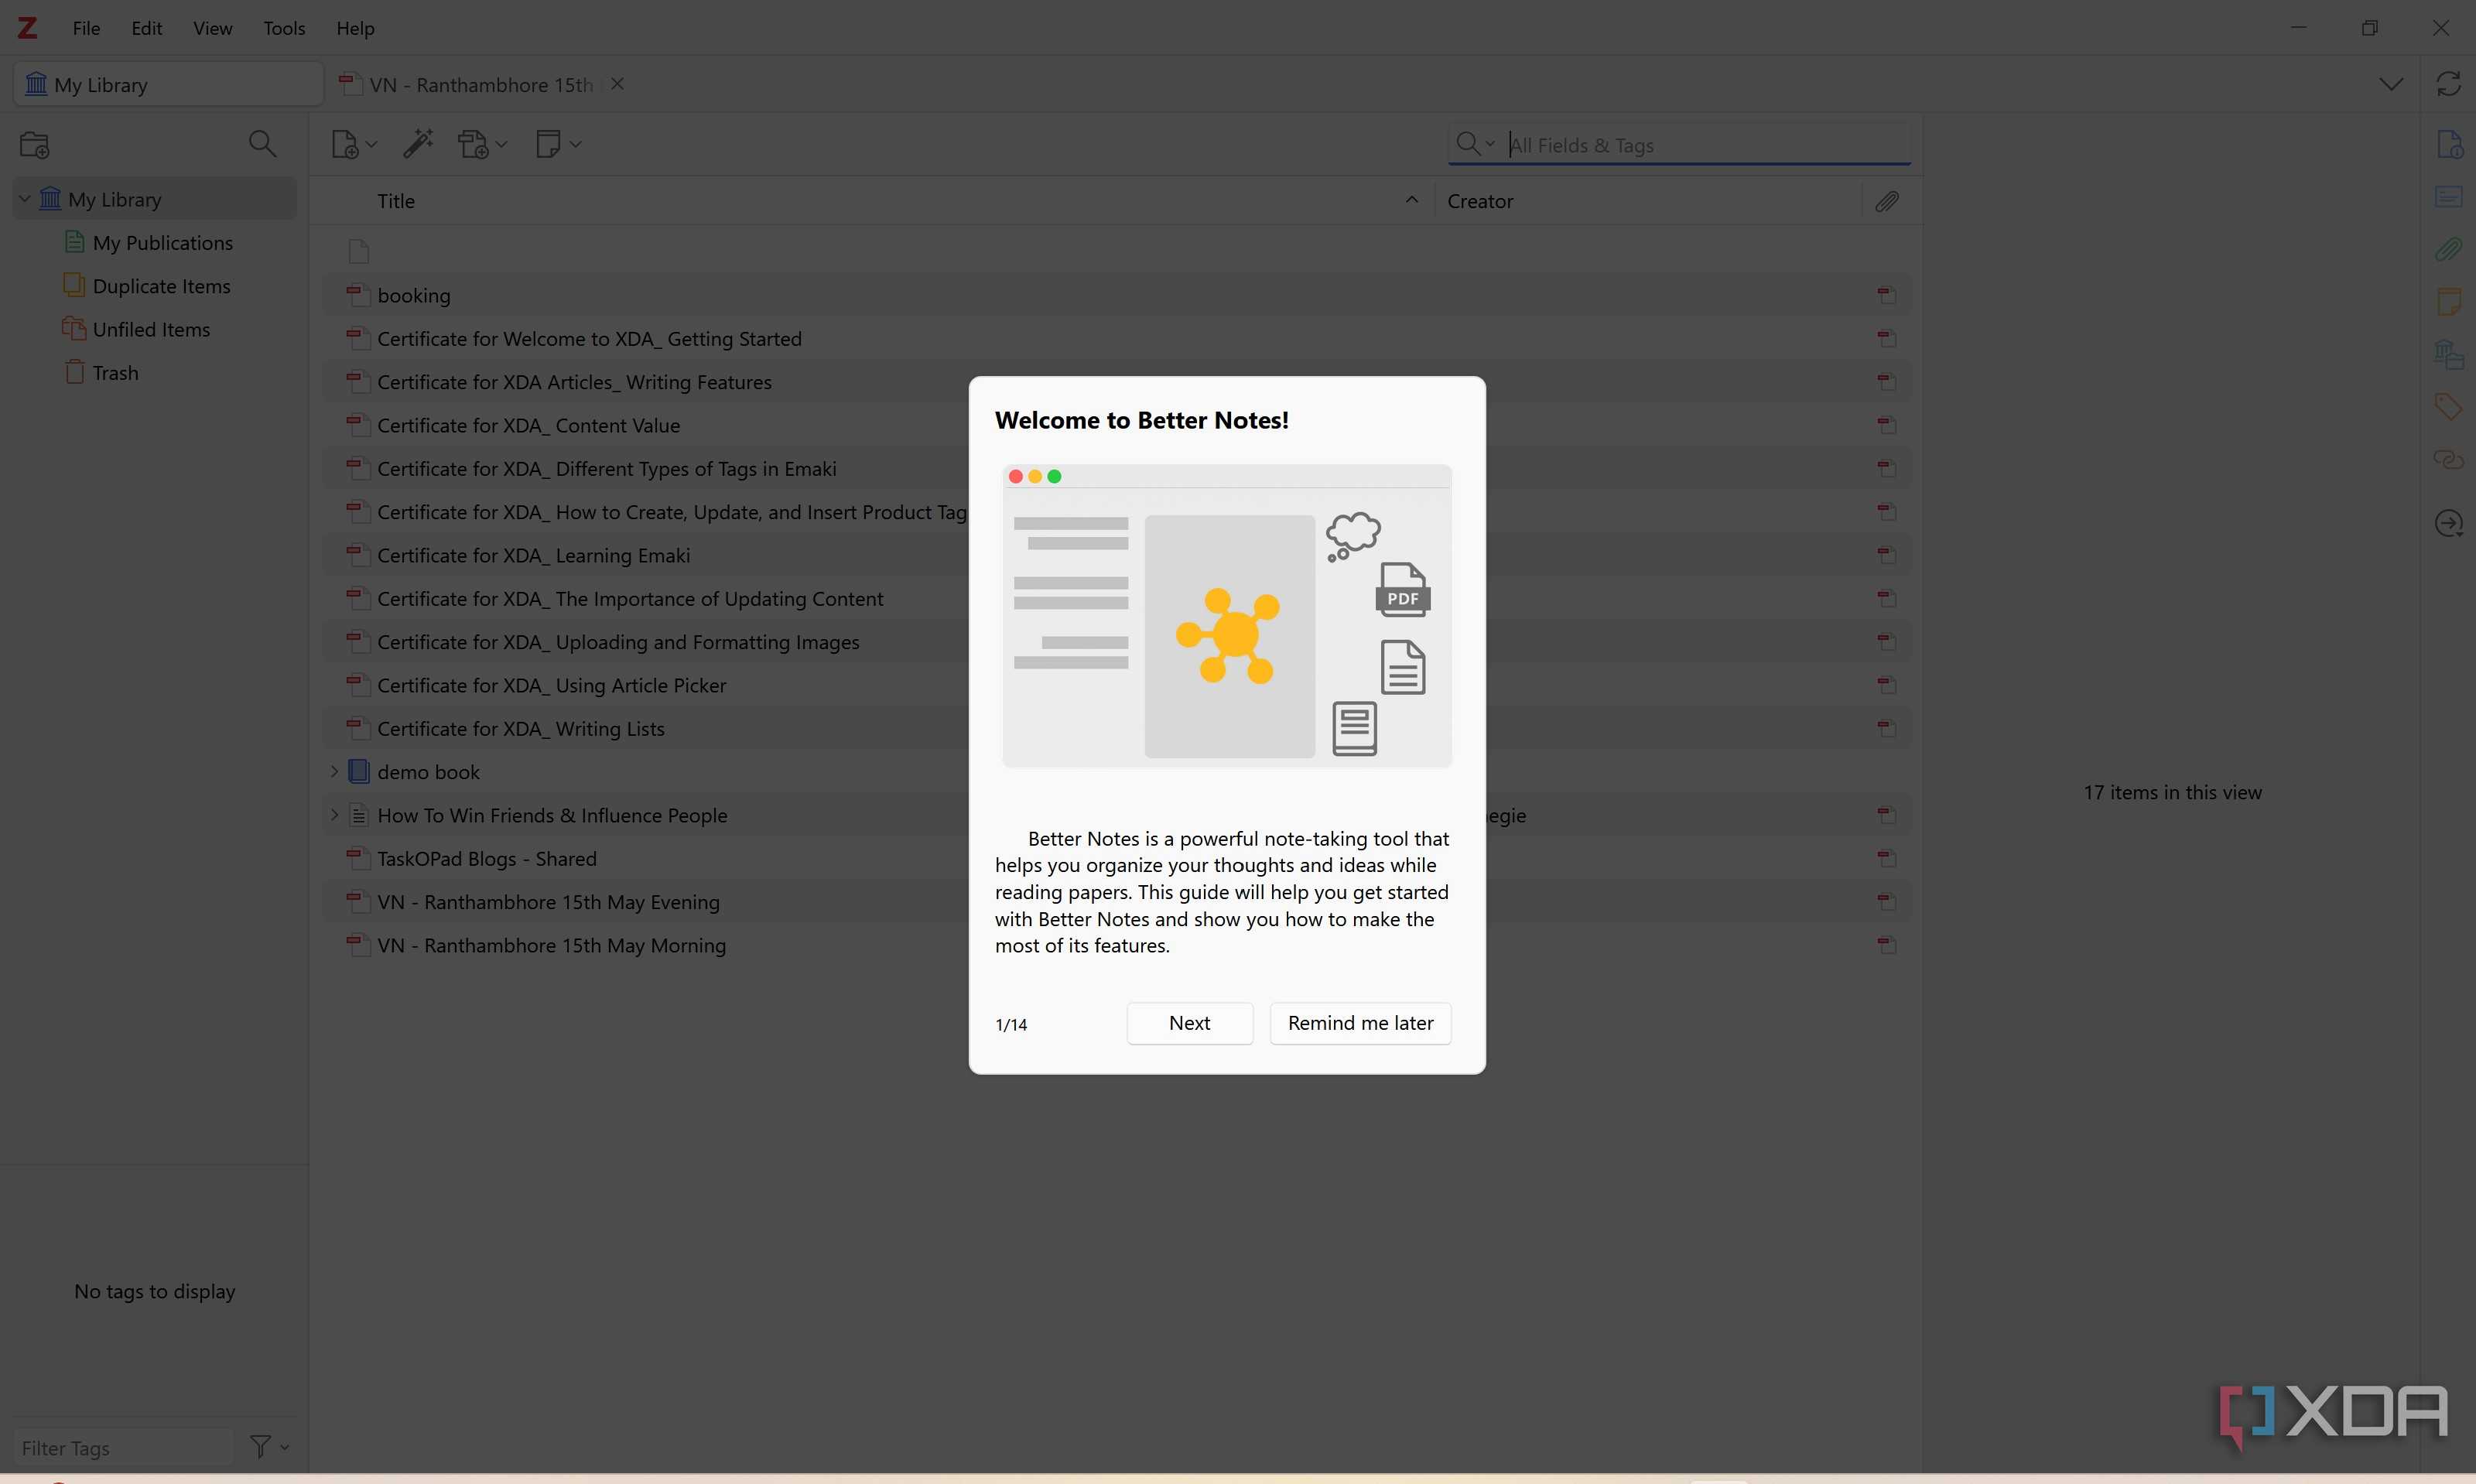Screen dimensions: 2476x1484
Task: Open the New Note dropdown
Action: coord(558,144)
